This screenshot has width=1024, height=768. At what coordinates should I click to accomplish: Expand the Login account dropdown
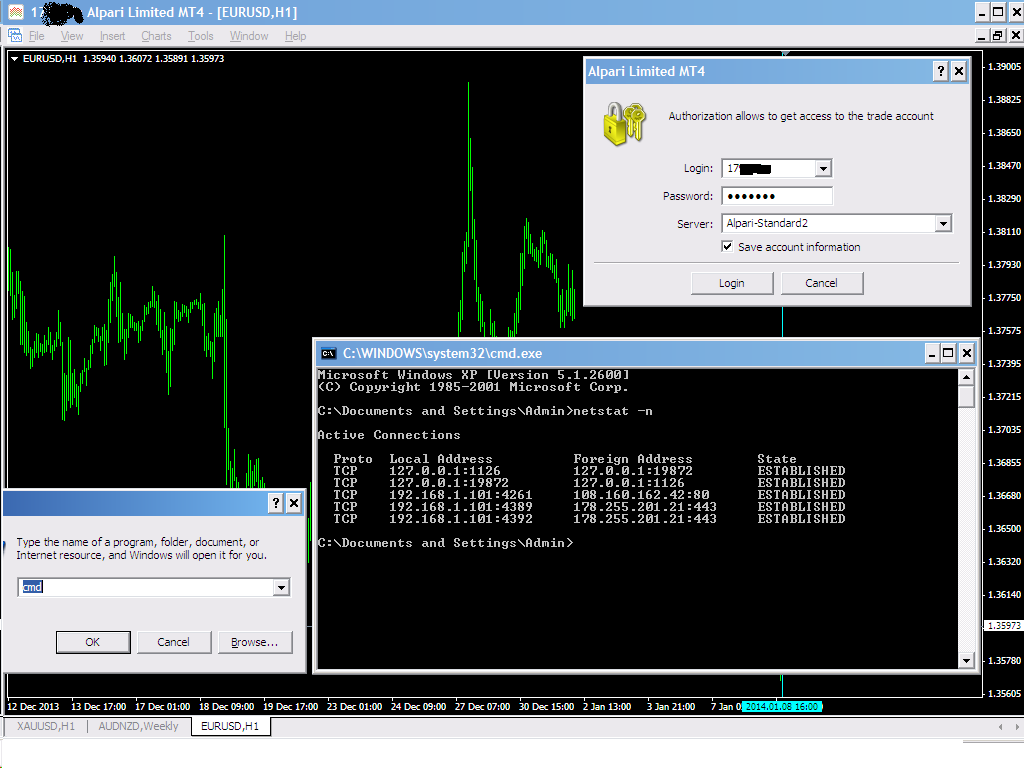(823, 168)
